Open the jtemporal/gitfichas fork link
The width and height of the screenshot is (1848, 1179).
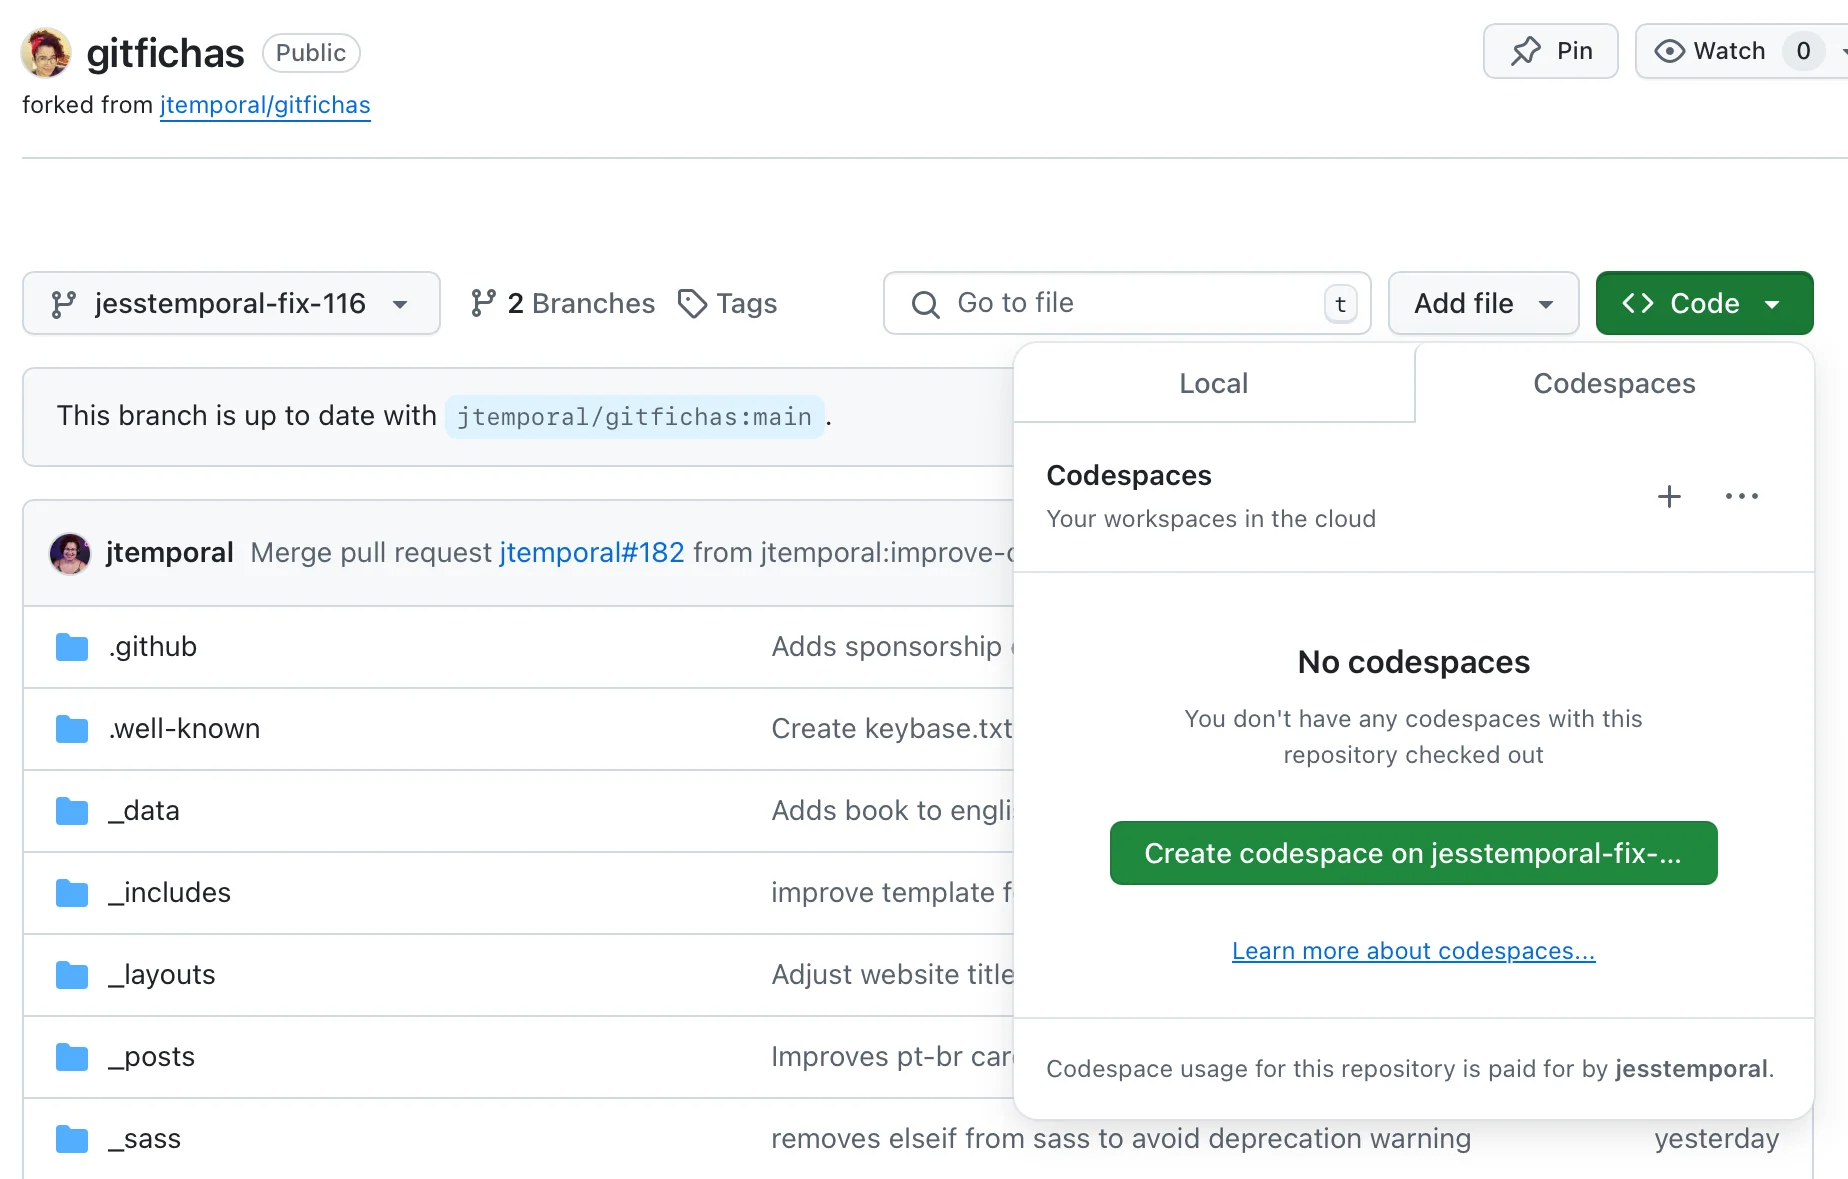pos(265,104)
